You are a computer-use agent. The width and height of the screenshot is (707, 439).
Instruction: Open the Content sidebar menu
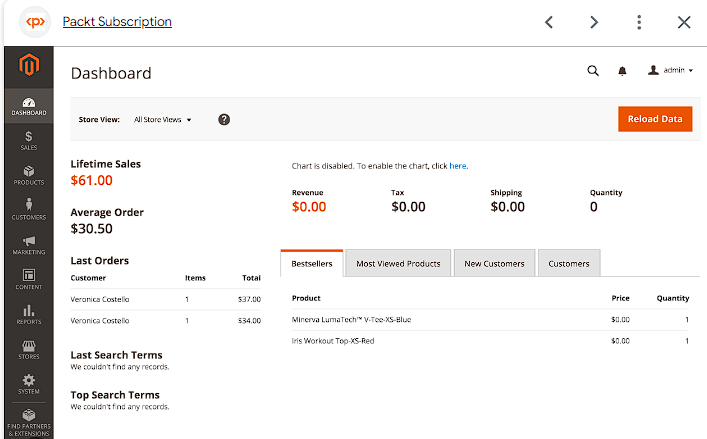click(x=29, y=279)
